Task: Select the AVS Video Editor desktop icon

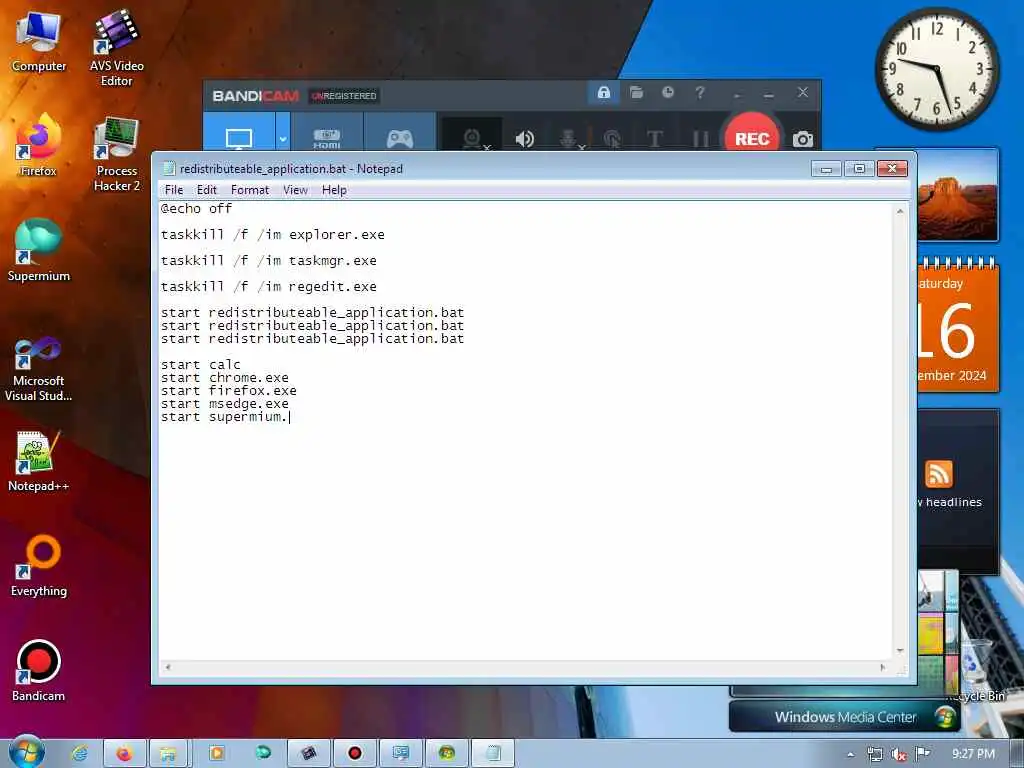Action: click(x=116, y=49)
